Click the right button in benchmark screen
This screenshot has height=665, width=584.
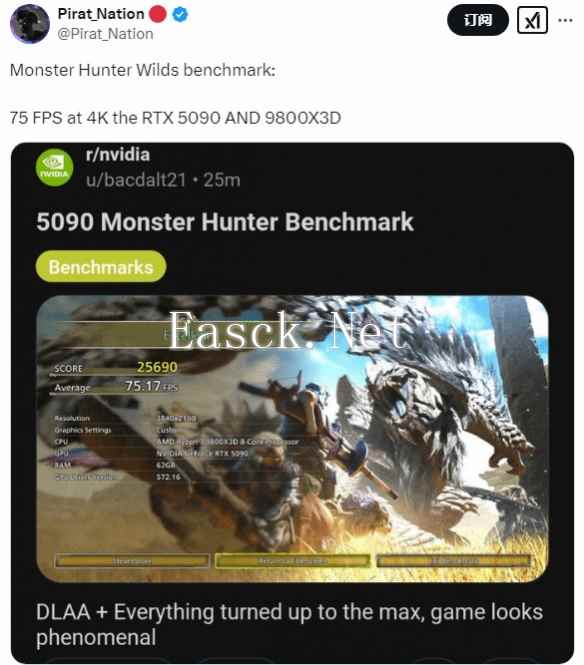coord(453,561)
